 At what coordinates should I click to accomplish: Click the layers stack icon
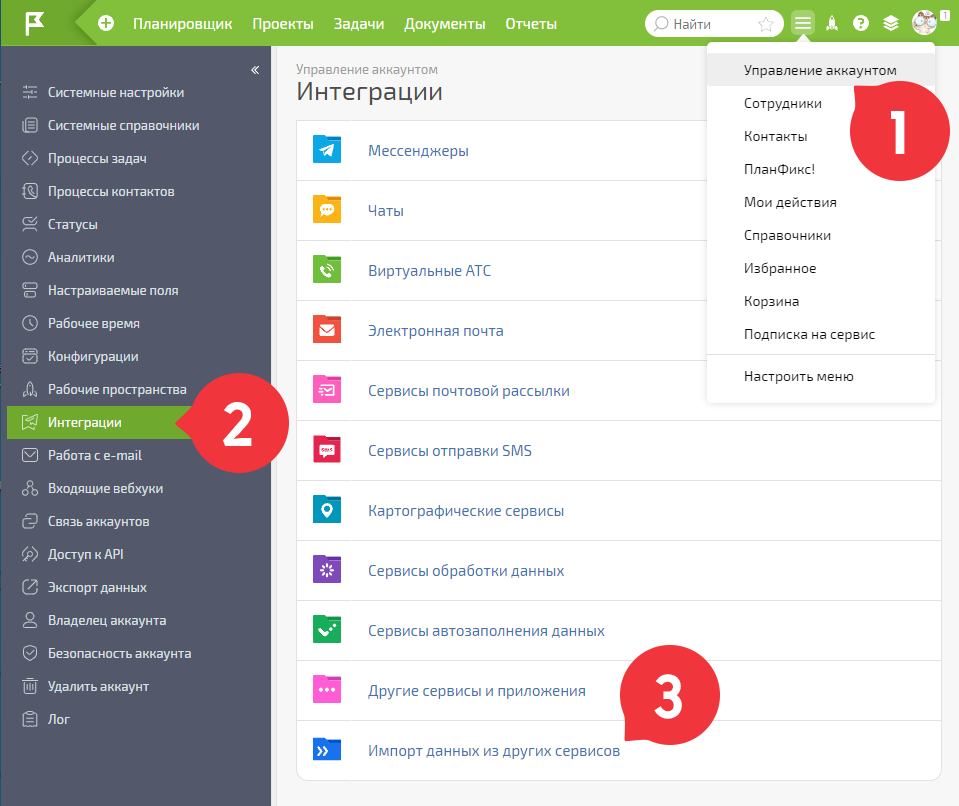[890, 23]
